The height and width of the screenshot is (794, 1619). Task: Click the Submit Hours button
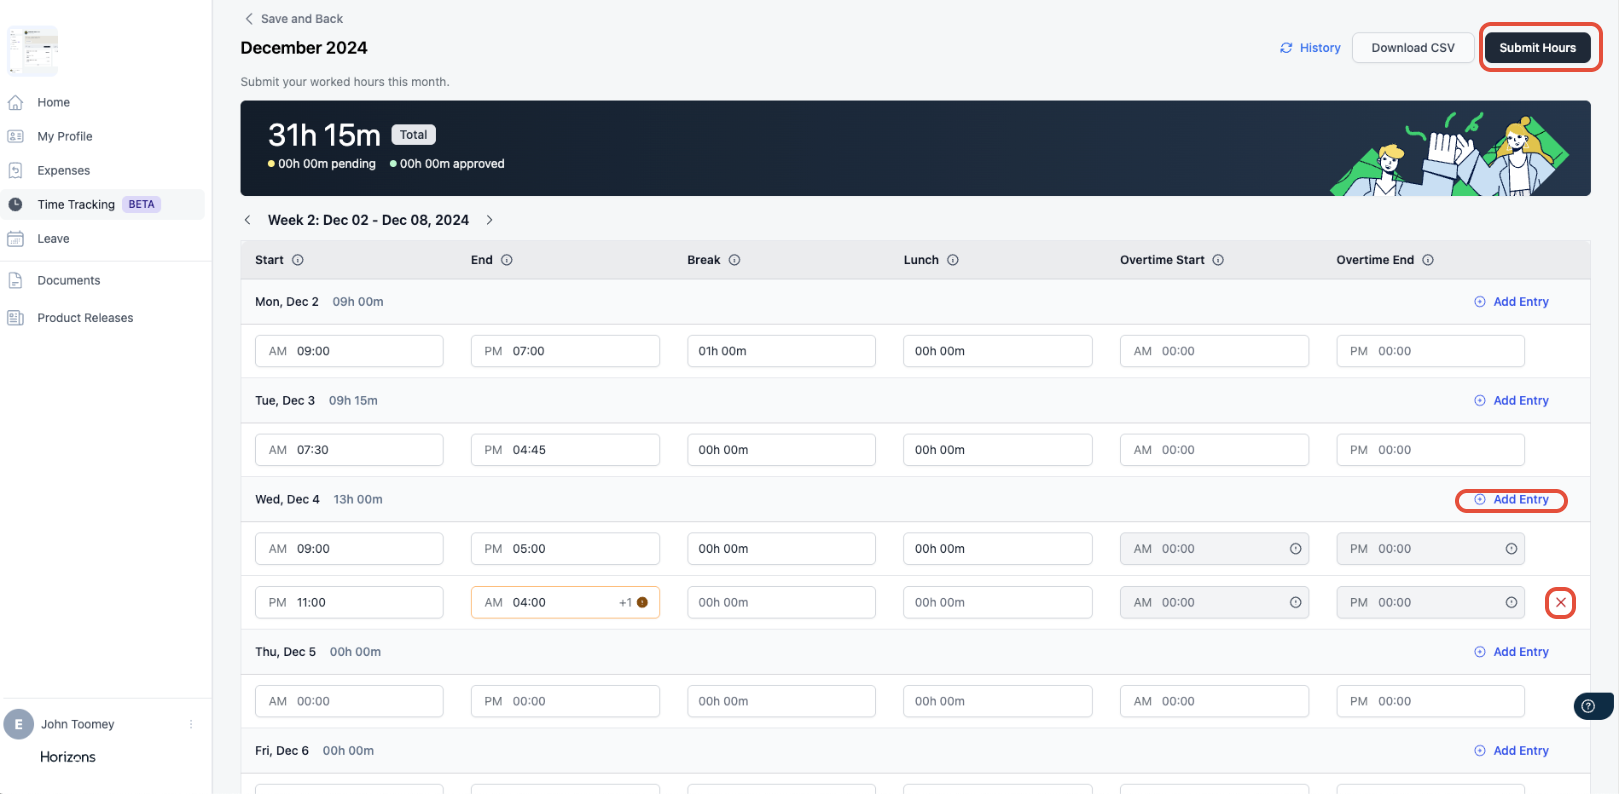(x=1538, y=48)
